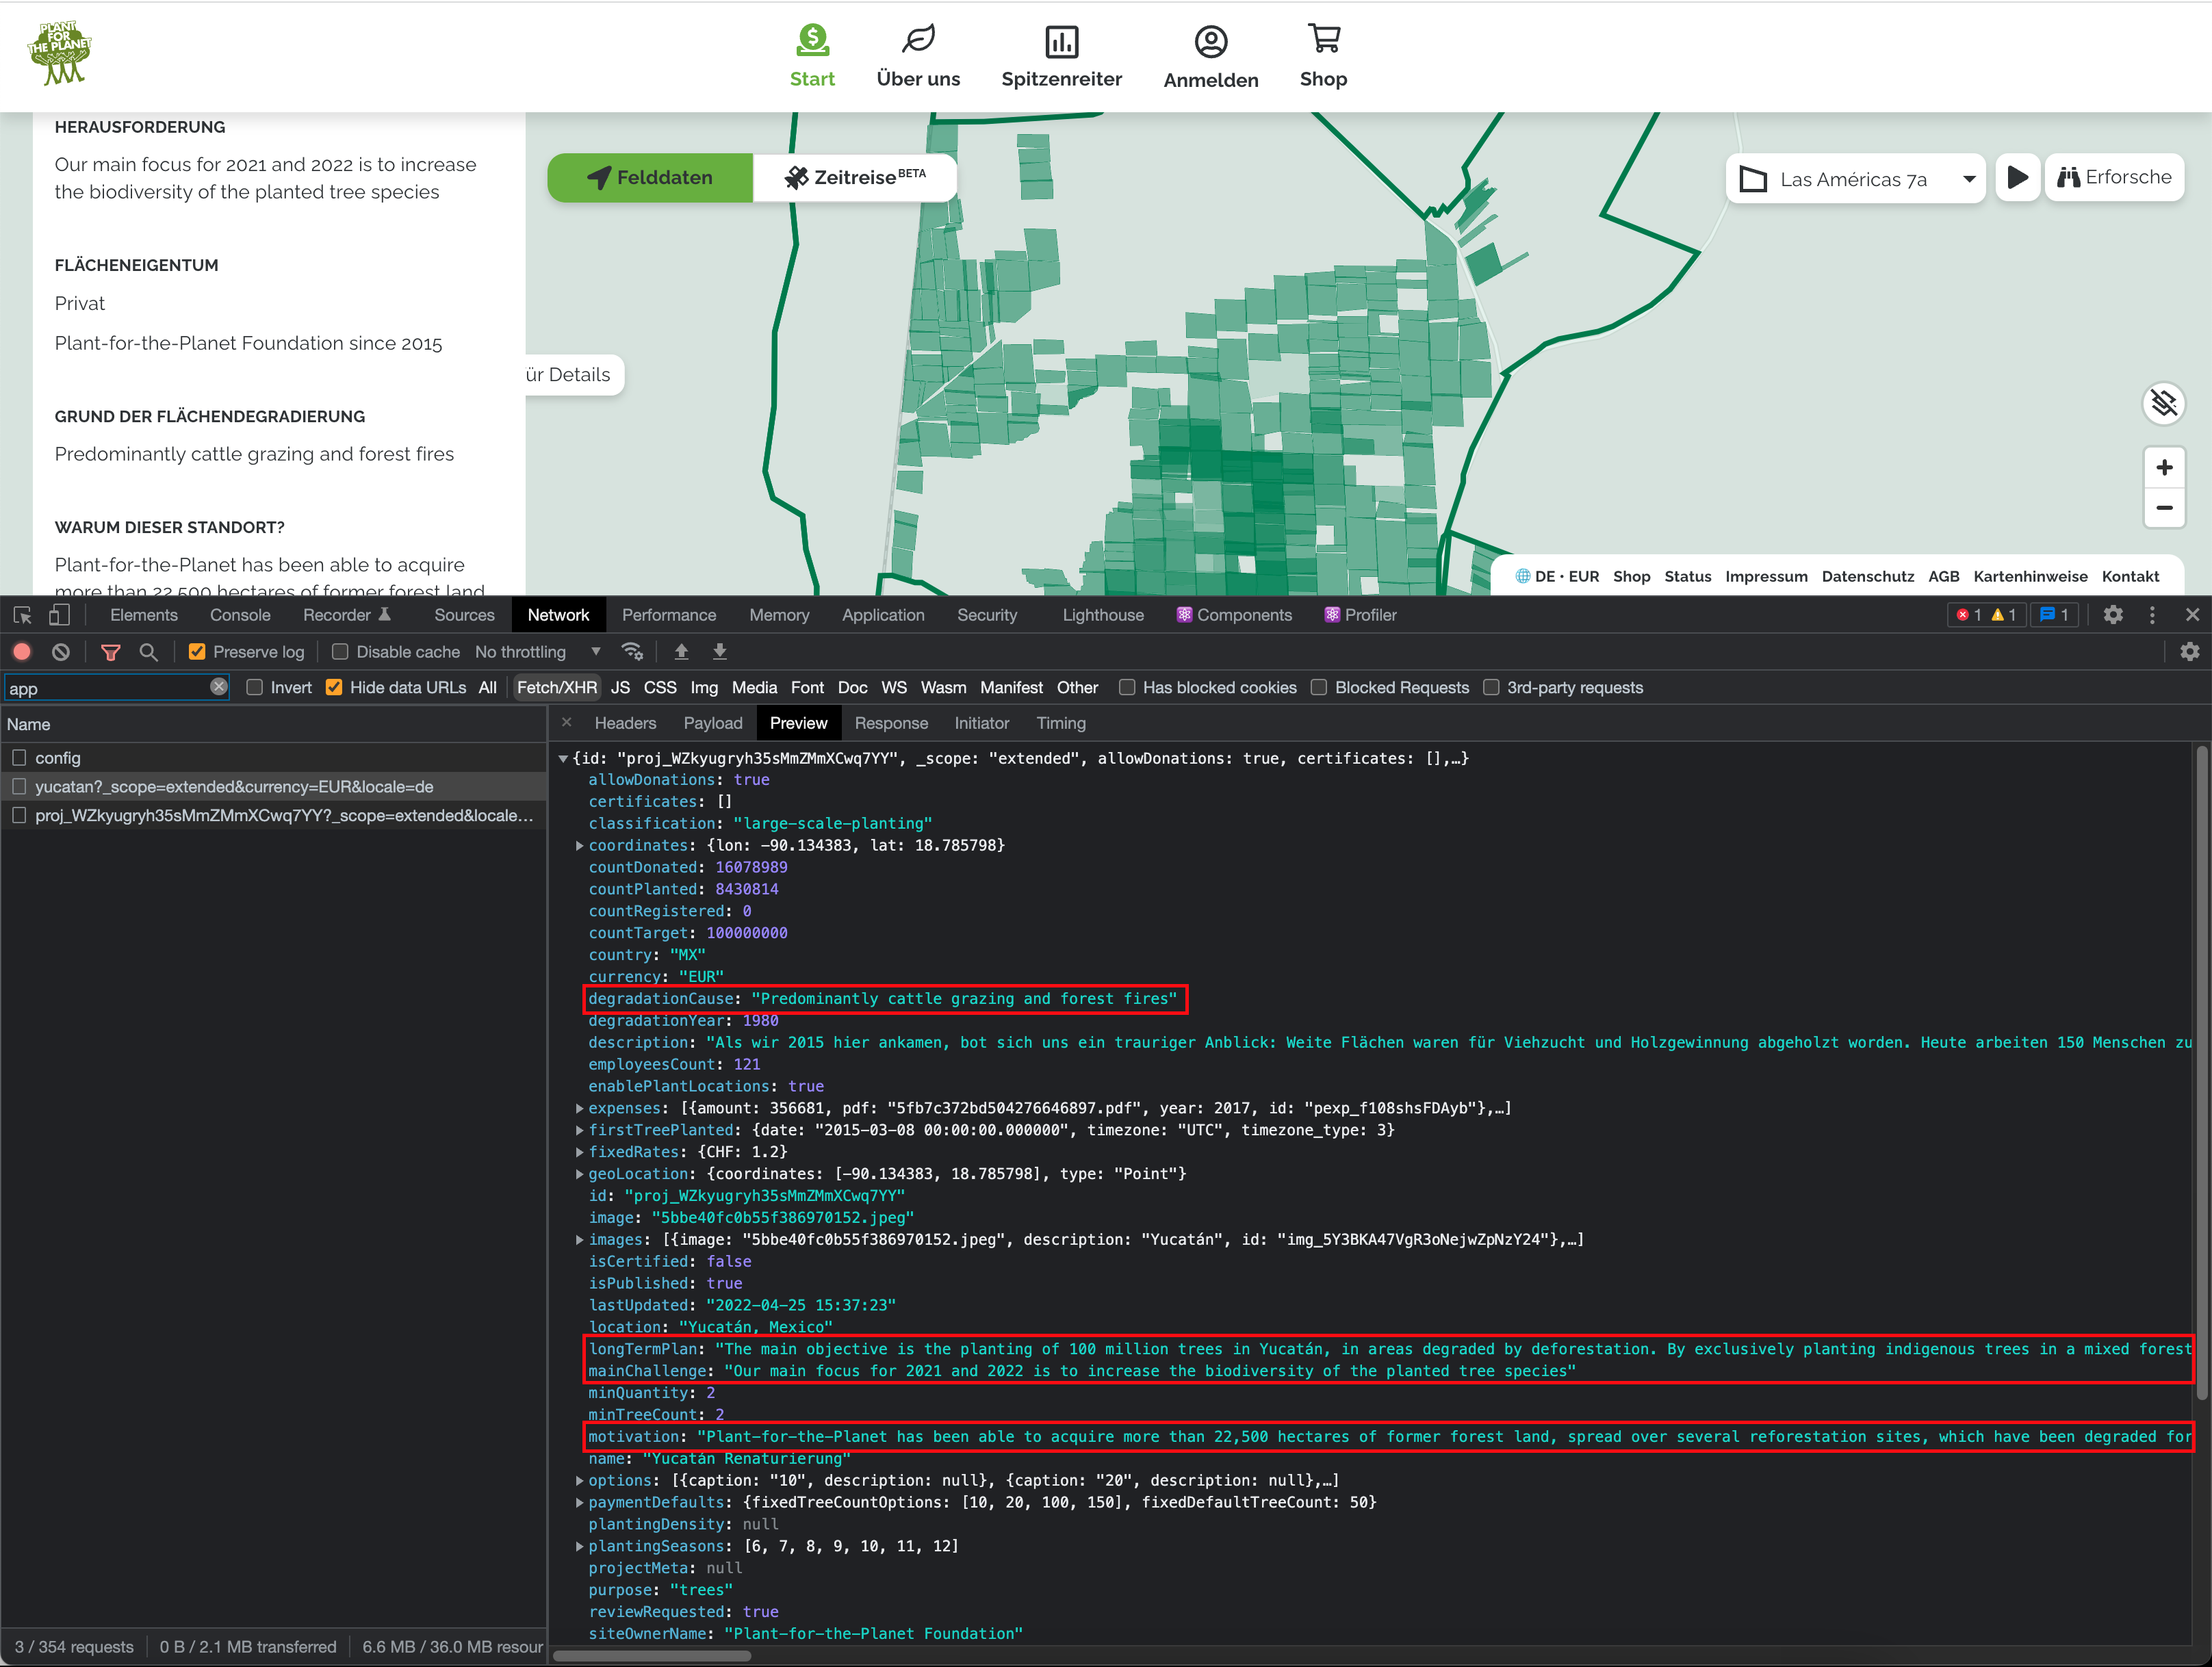Open the Impressum footer link
The image size is (2212, 1667).
1766,576
